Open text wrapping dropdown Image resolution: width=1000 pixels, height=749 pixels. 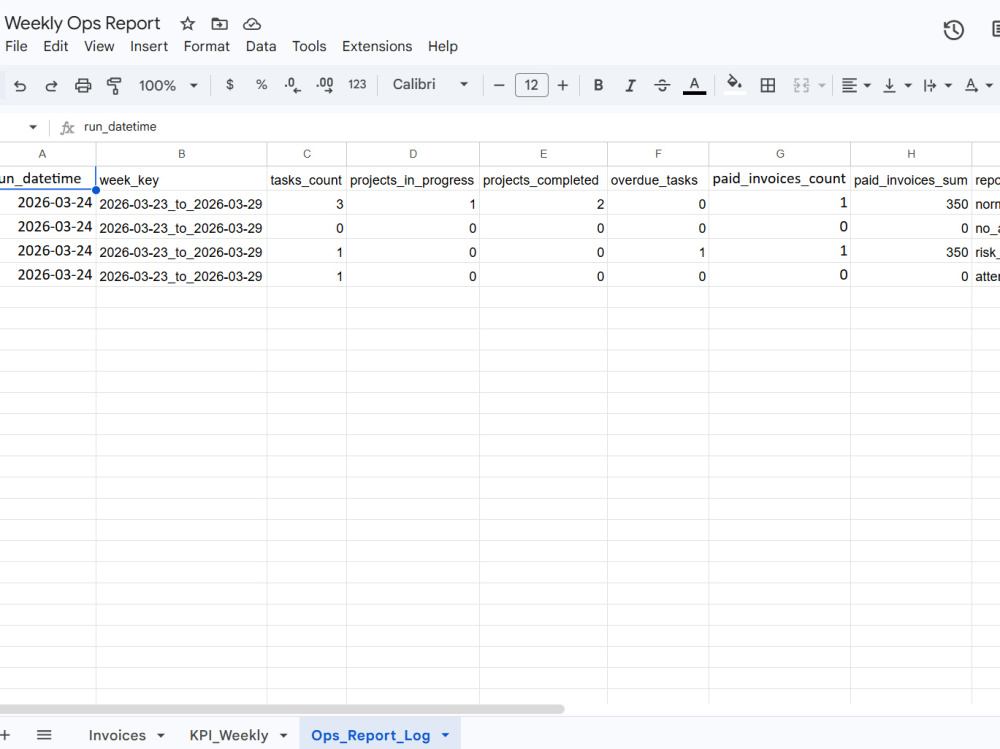pos(937,85)
